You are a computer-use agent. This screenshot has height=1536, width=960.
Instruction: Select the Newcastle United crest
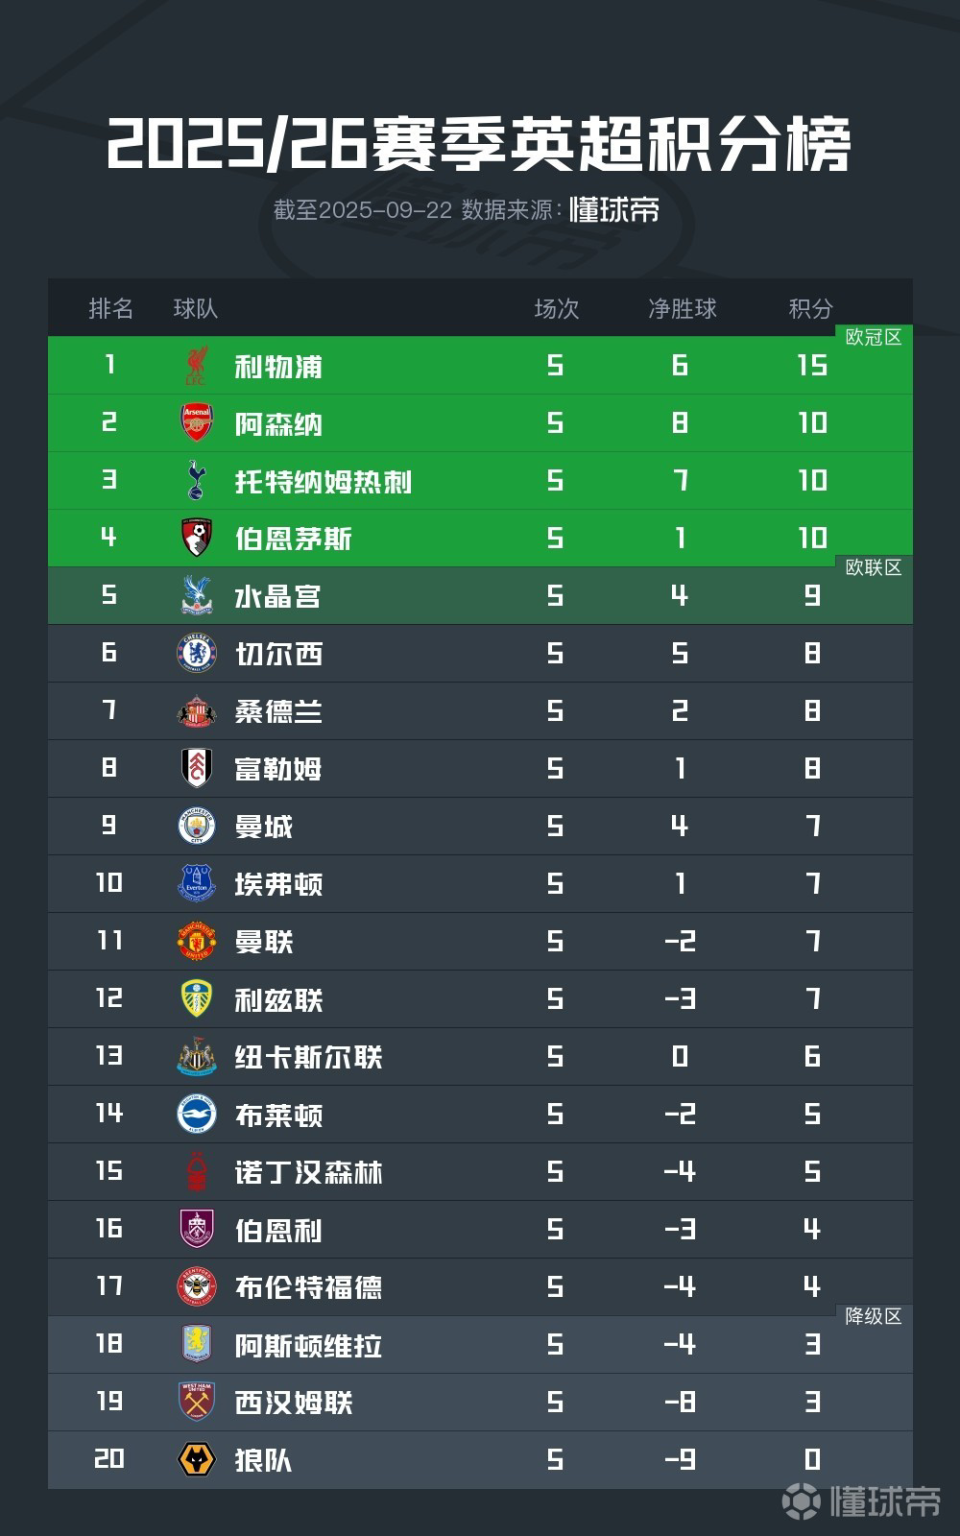pyautogui.click(x=197, y=1057)
